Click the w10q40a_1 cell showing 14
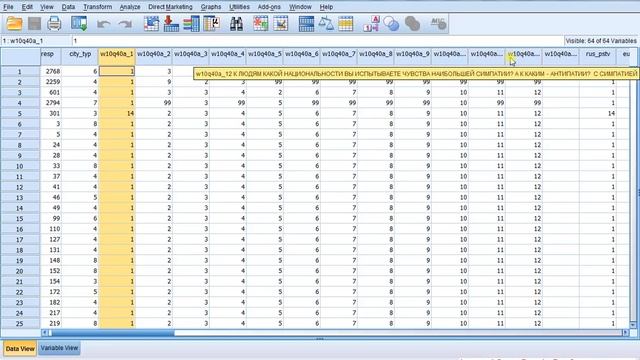This screenshot has height=360, width=640. click(x=117, y=113)
